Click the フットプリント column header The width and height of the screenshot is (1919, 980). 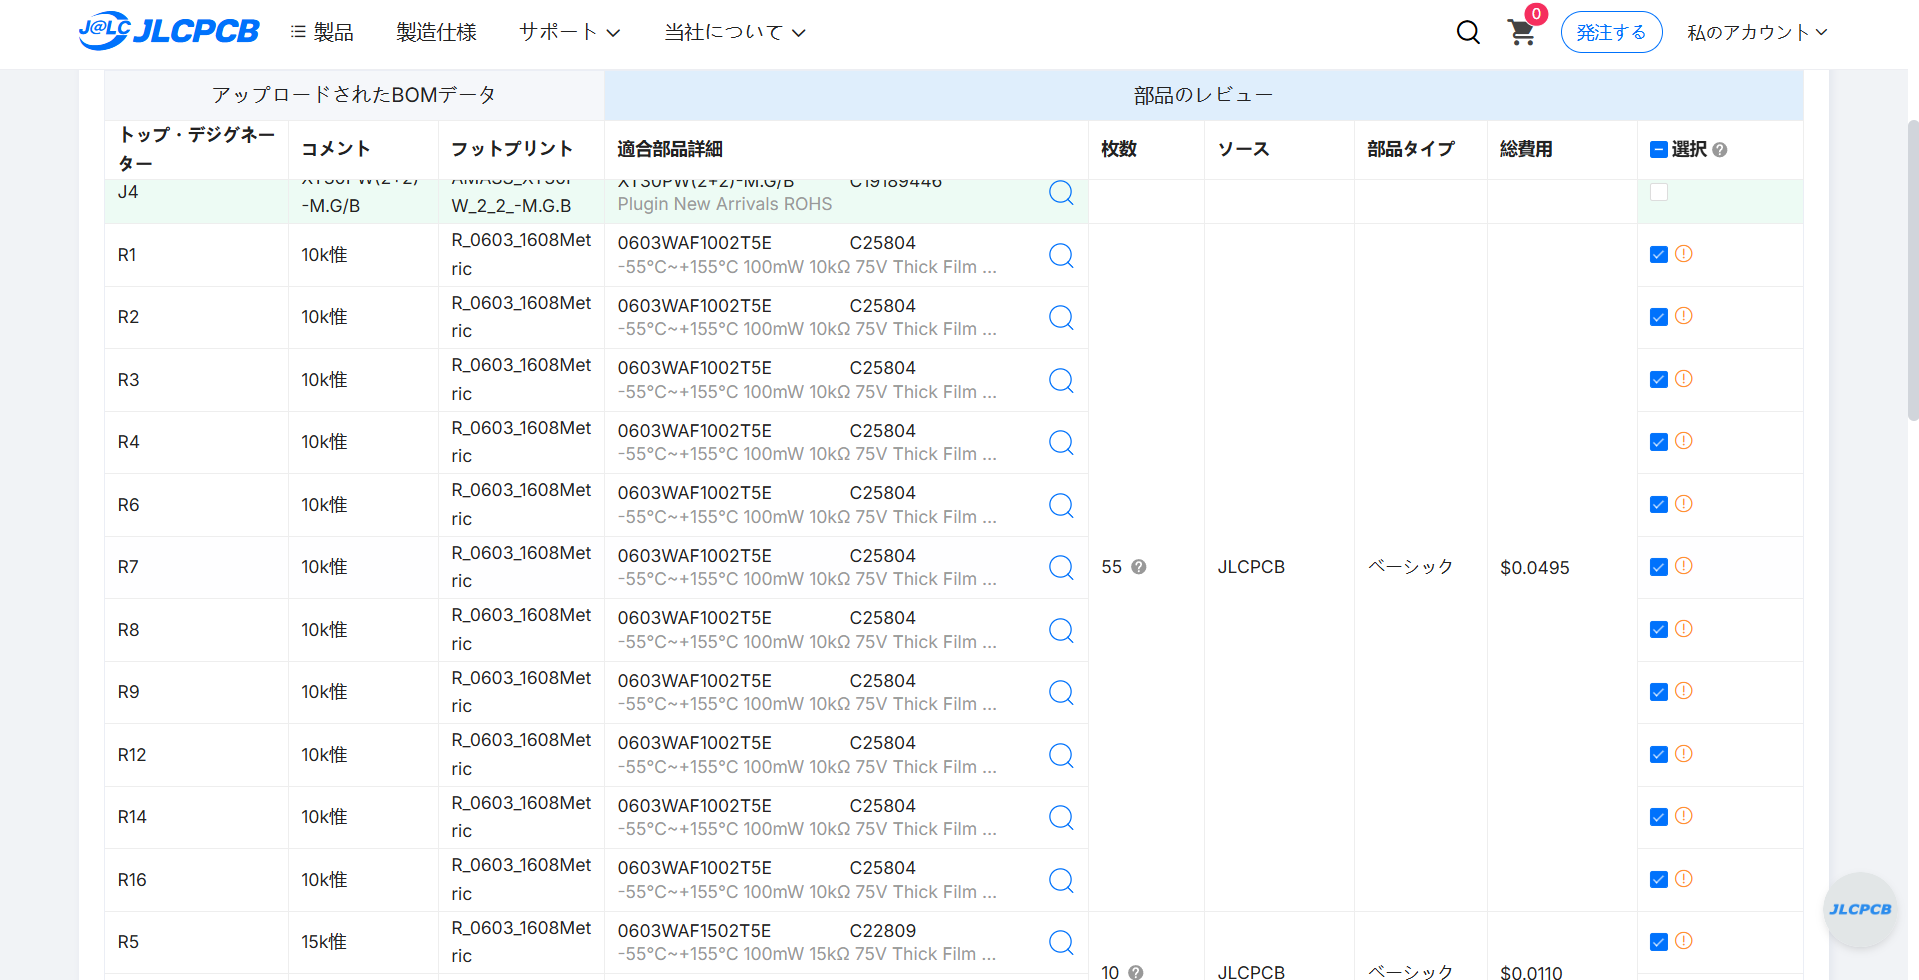(512, 149)
